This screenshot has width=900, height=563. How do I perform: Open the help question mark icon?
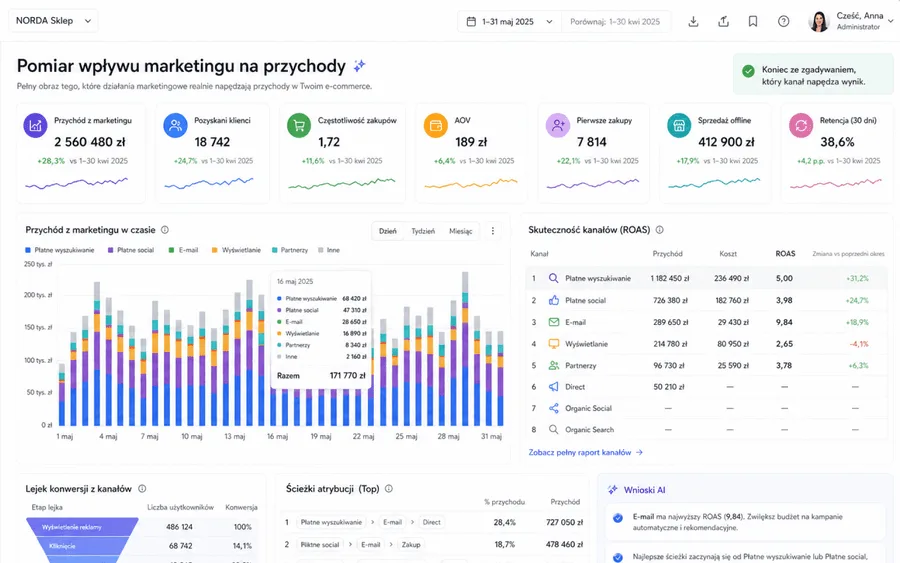pyautogui.click(x=783, y=22)
